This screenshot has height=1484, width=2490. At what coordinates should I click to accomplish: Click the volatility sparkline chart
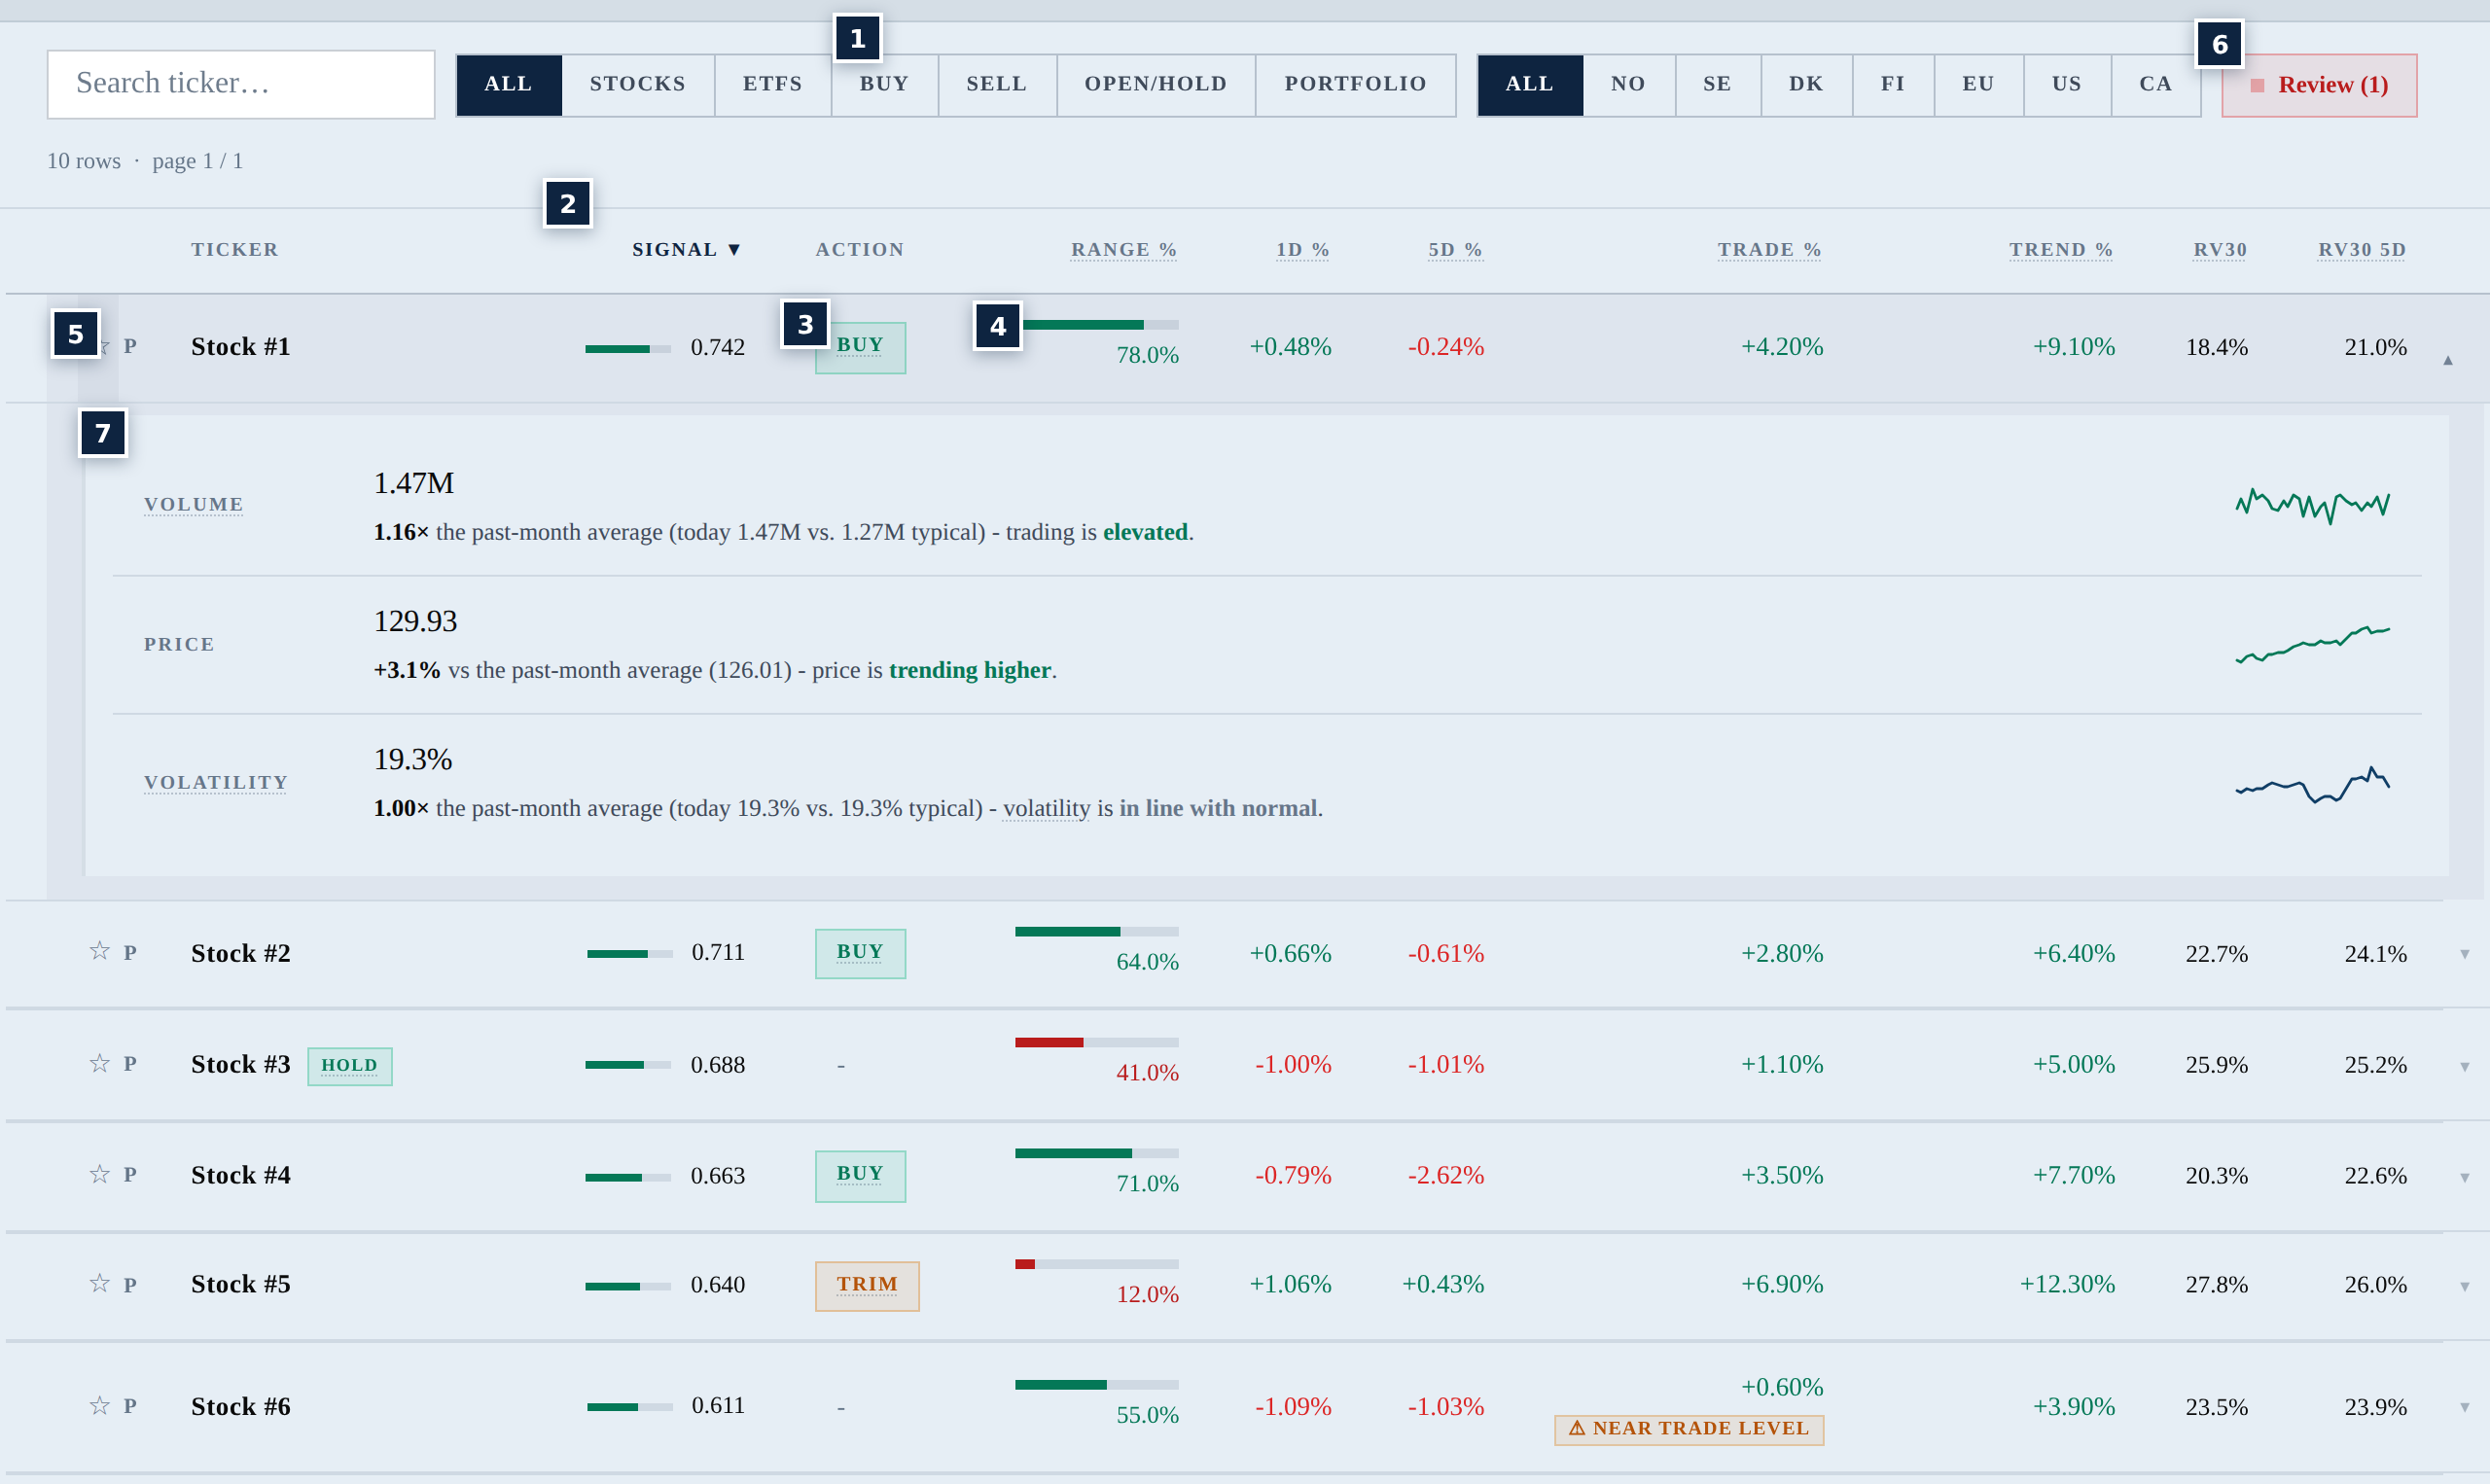2312,784
